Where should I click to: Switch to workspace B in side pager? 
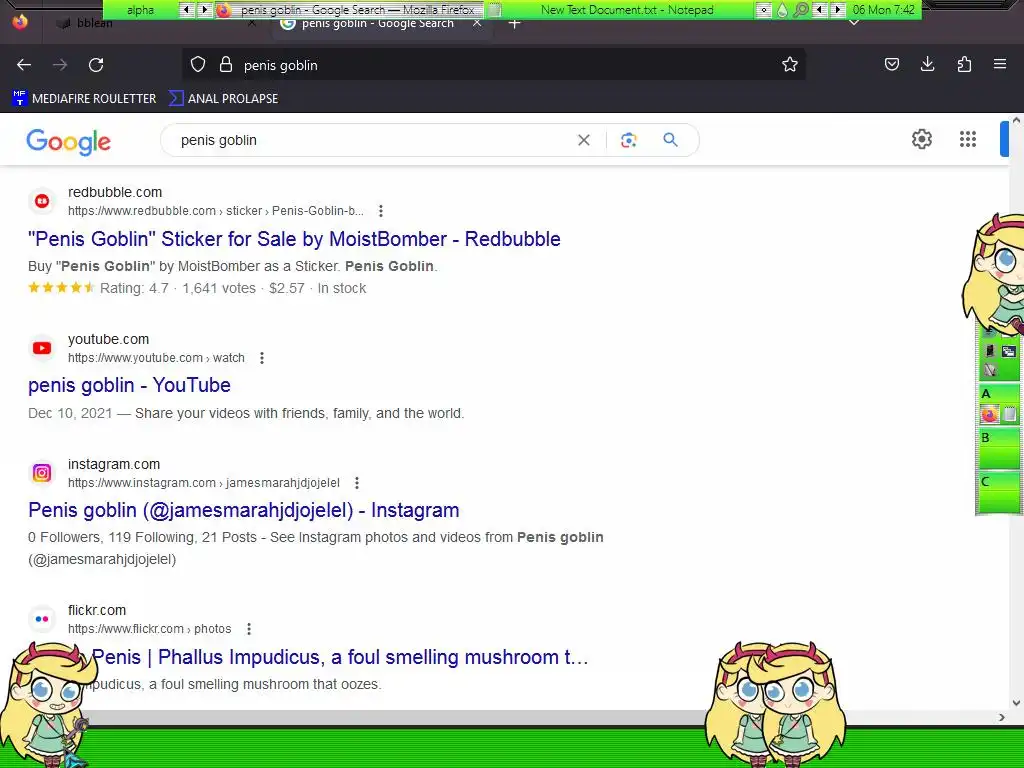(x=999, y=449)
